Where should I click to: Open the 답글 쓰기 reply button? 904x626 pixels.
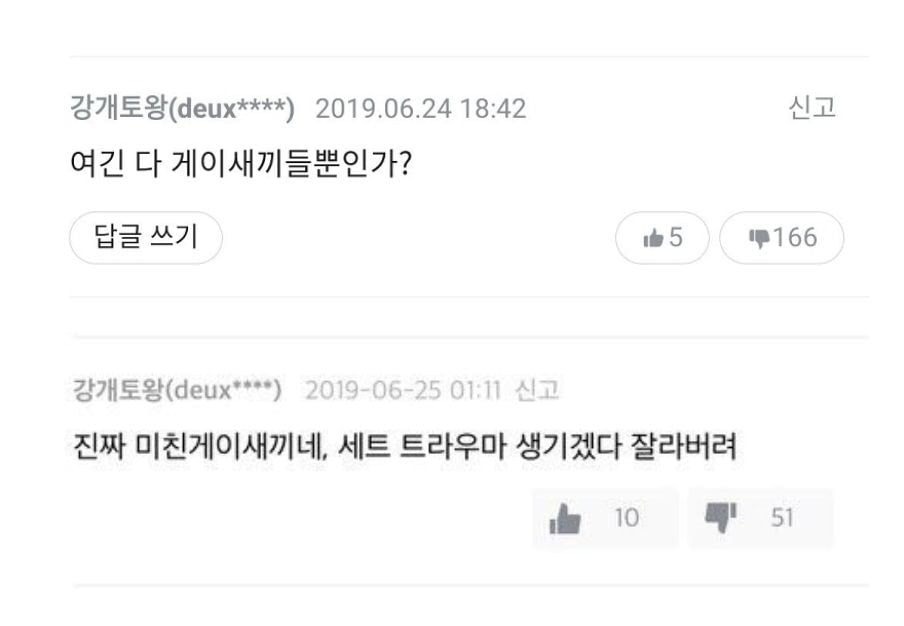[146, 237]
